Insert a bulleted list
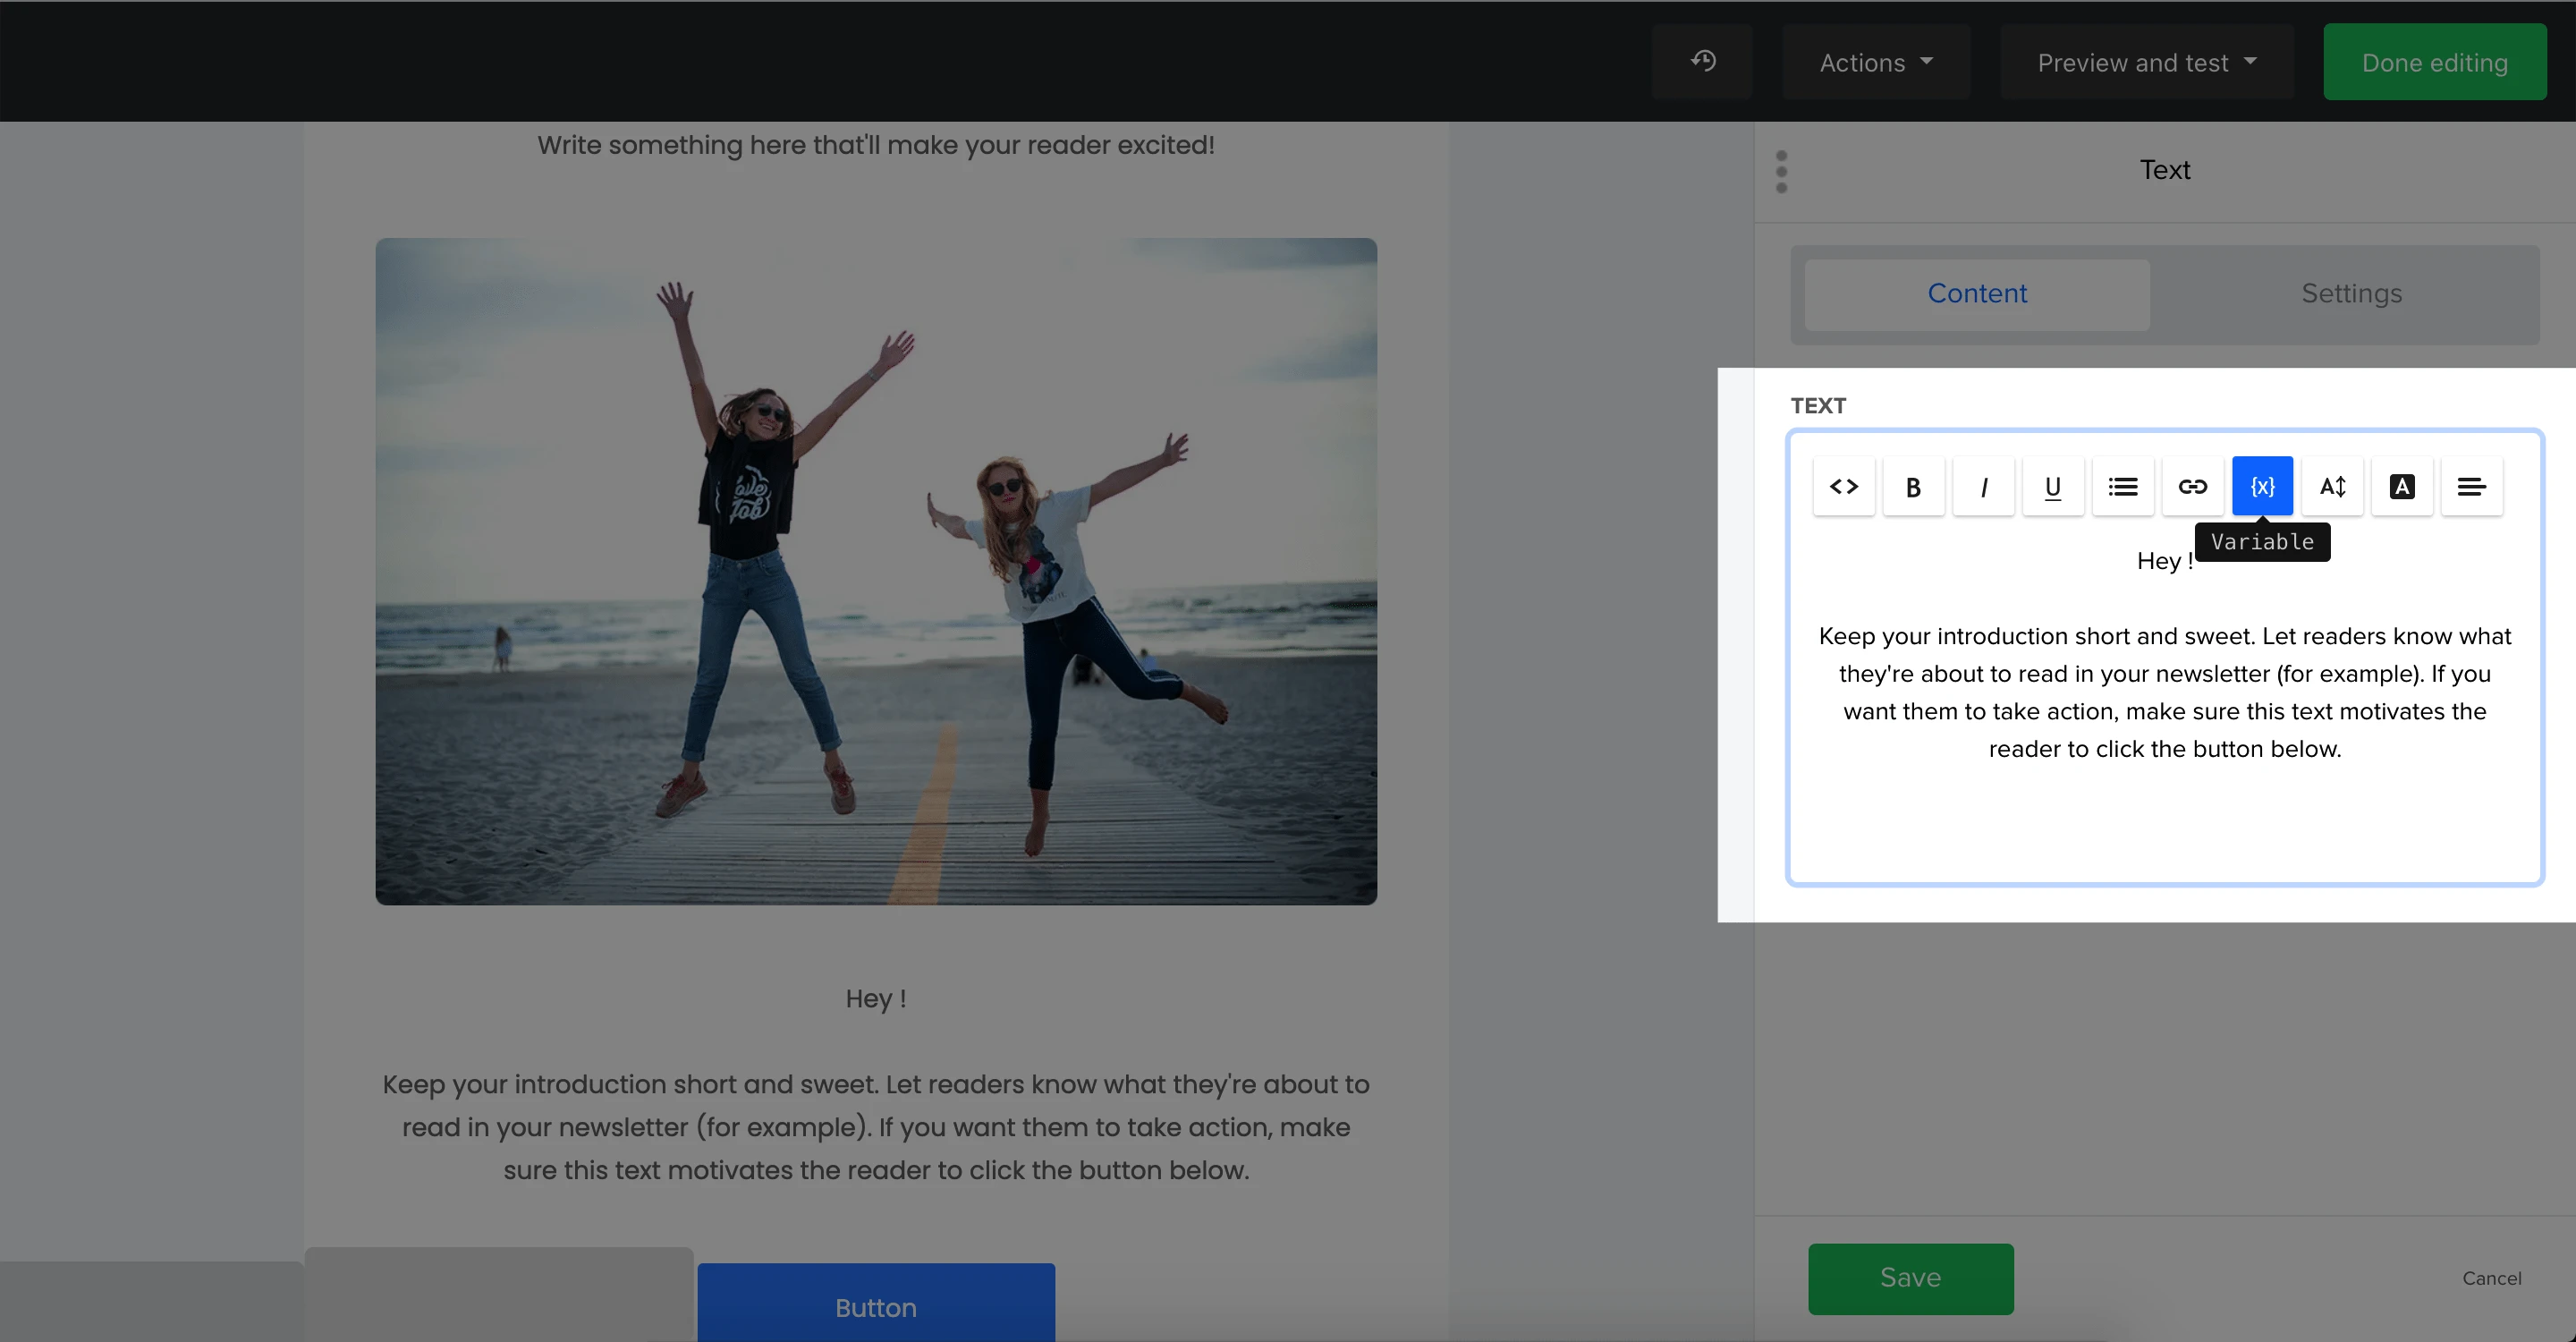This screenshot has height=1342, width=2576. (x=2122, y=487)
